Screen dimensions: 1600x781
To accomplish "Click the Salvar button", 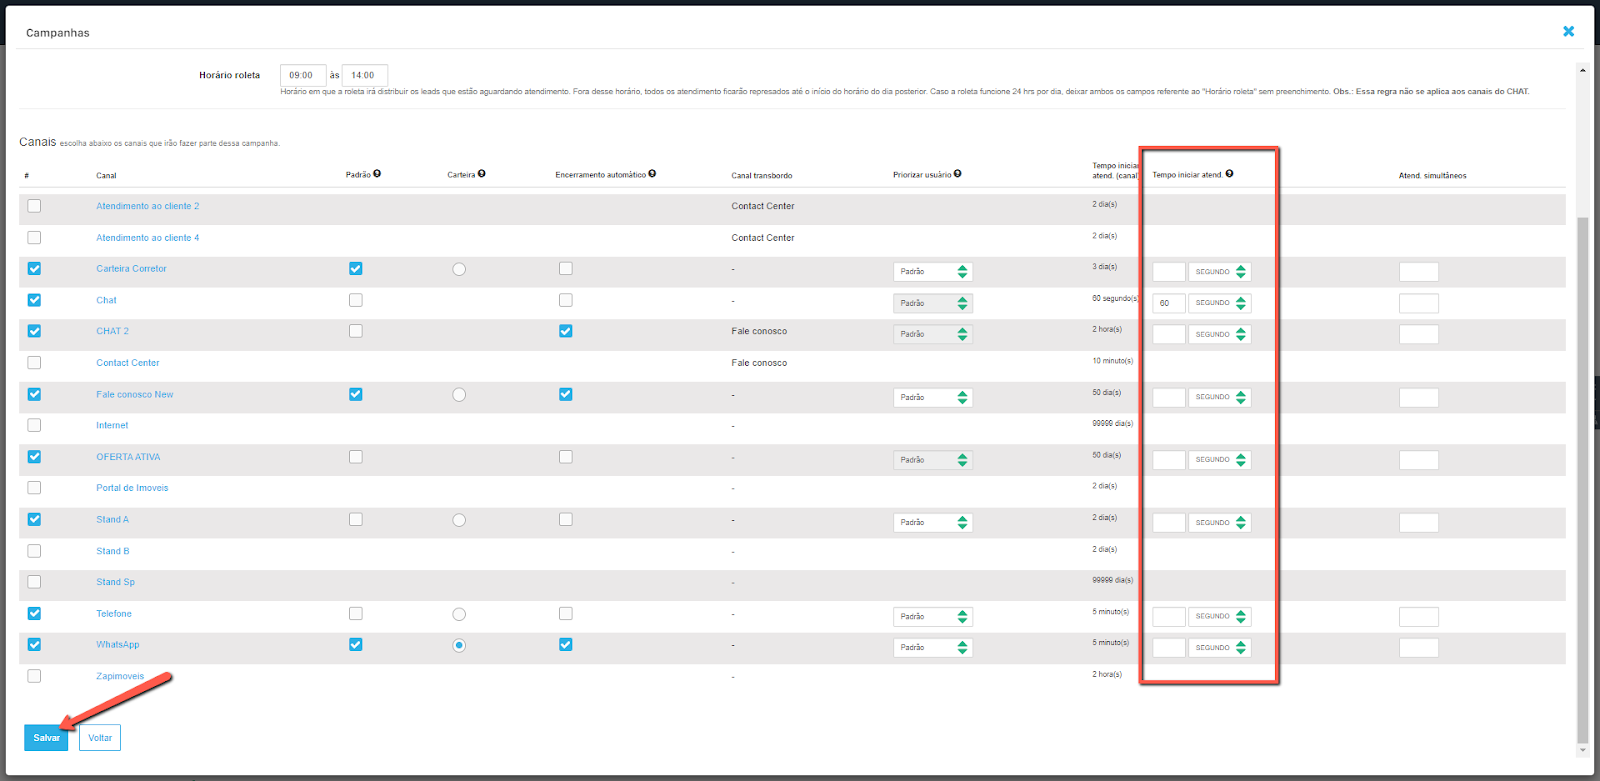I will click(46, 738).
